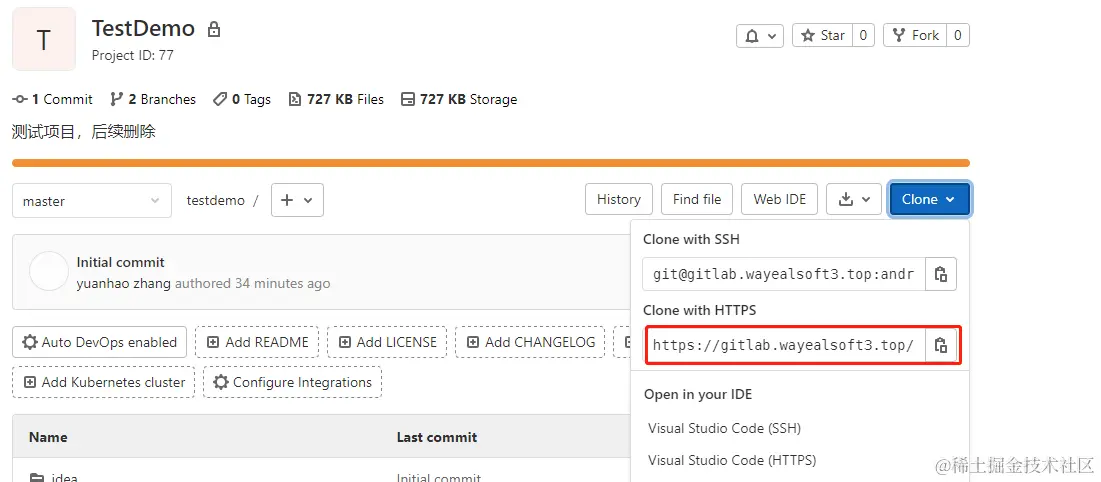Launch the Web IDE
The width and height of the screenshot is (1101, 482).
pyautogui.click(x=779, y=200)
